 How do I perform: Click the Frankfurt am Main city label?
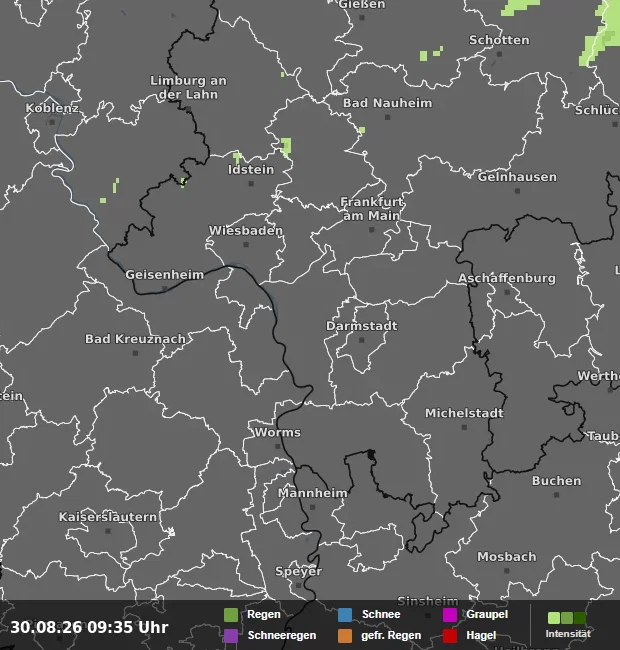[x=371, y=209]
